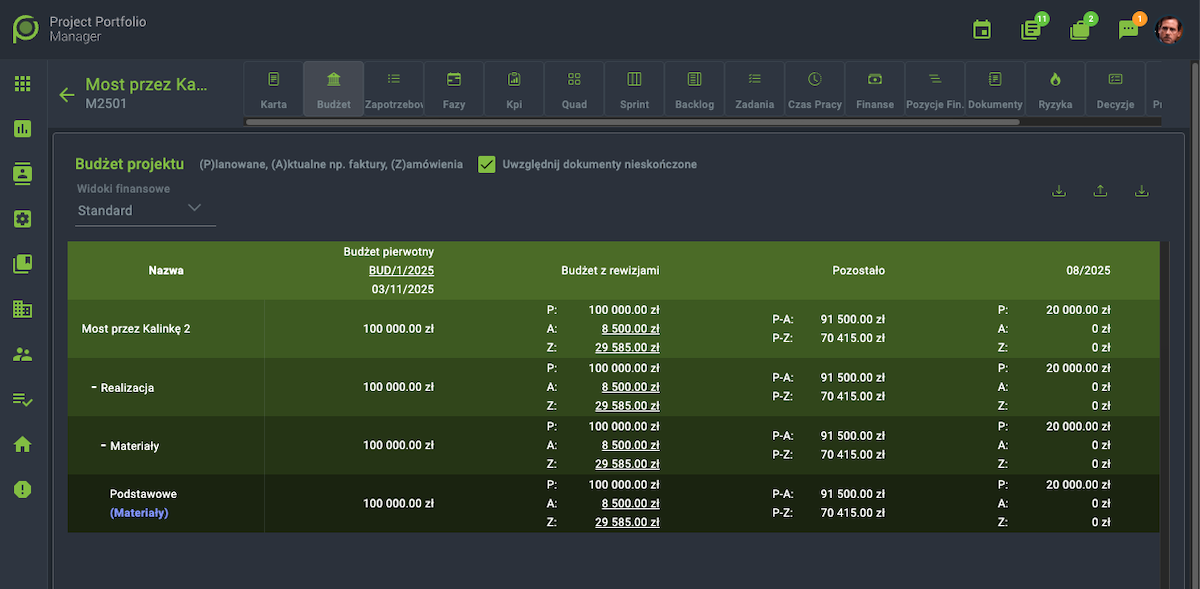The image size is (1200, 589).
Task: Open the home icon in sidebar
Action: click(x=23, y=444)
